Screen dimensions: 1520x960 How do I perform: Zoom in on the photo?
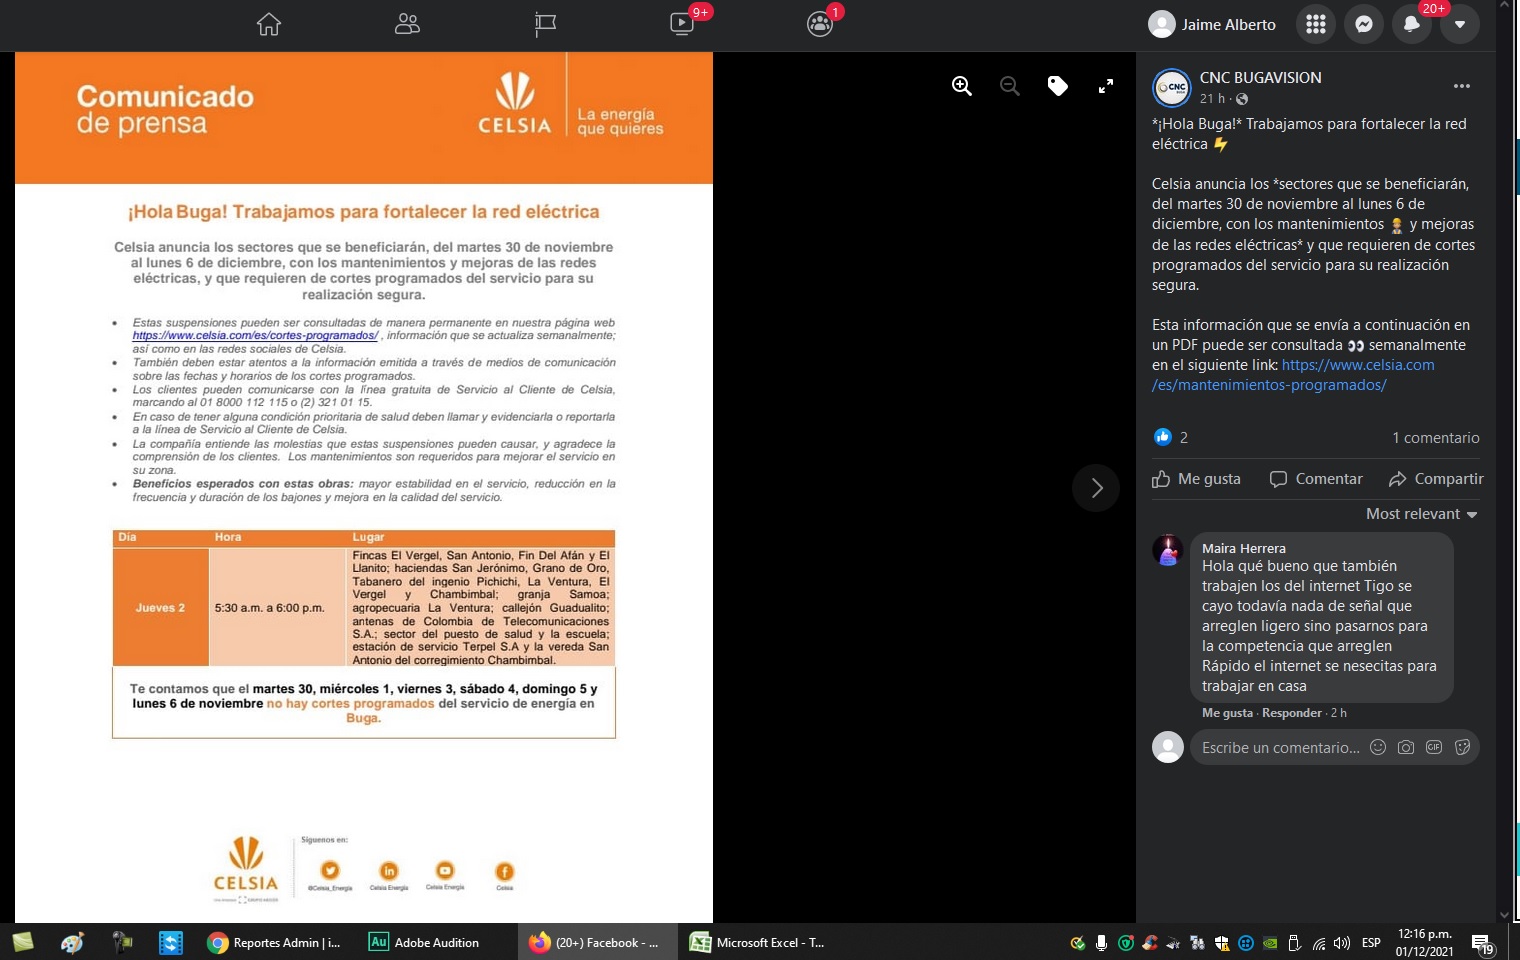click(x=962, y=86)
